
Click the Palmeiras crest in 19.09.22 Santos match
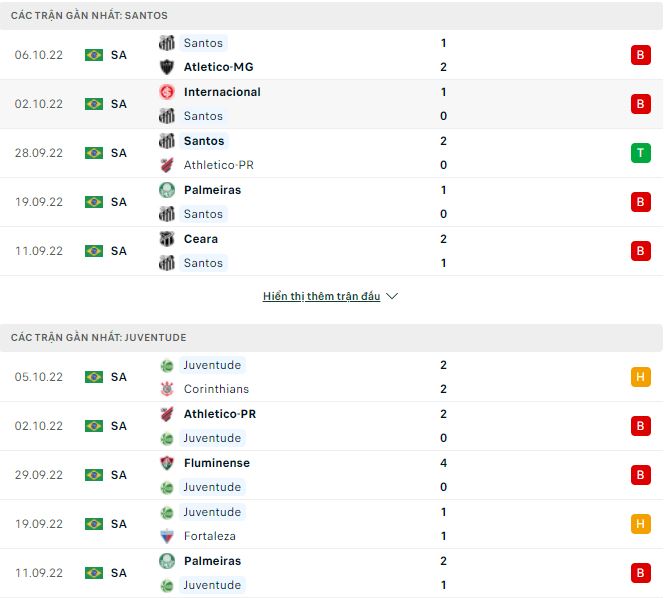point(167,190)
